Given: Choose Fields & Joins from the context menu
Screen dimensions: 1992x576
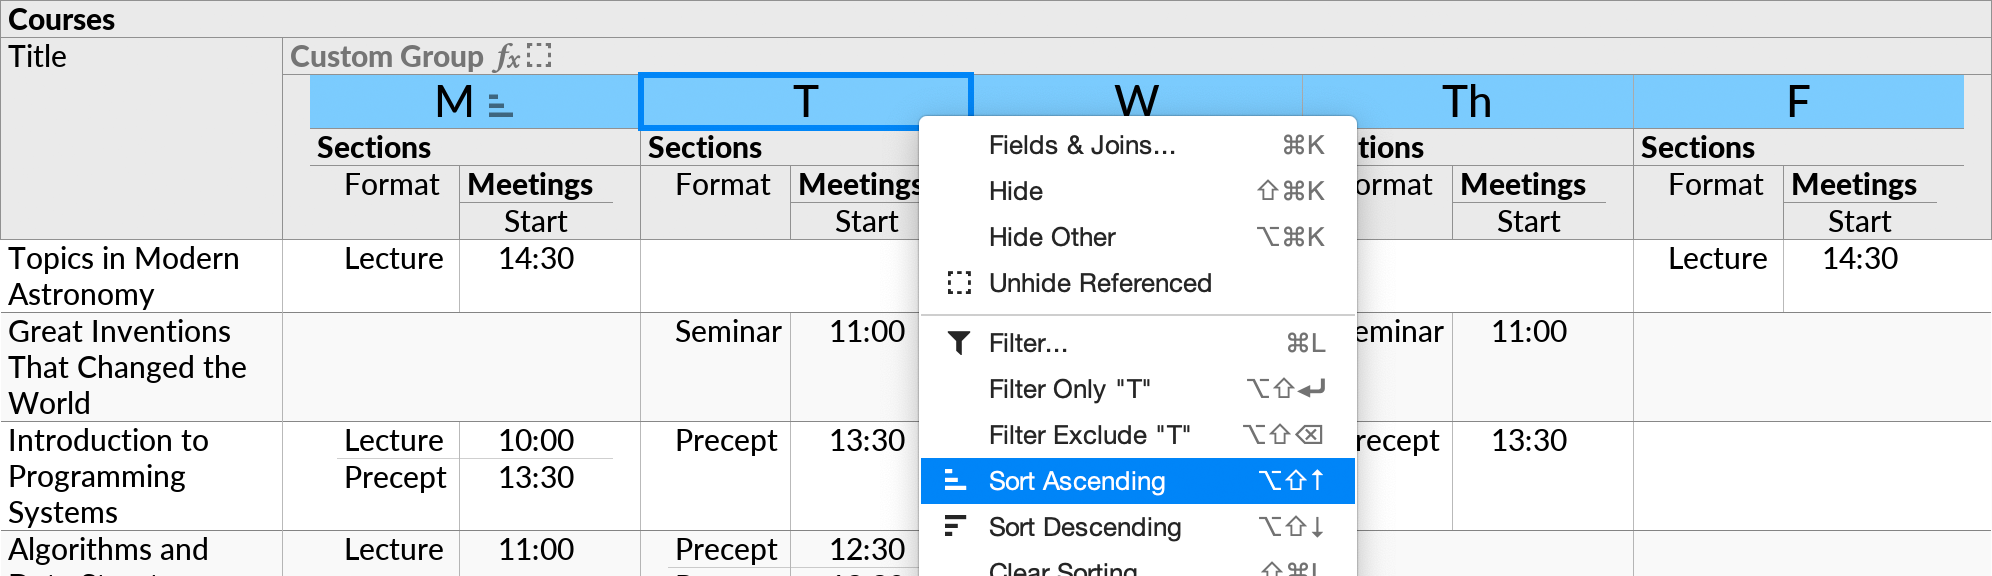Looking at the screenshot, I should pos(1083,144).
